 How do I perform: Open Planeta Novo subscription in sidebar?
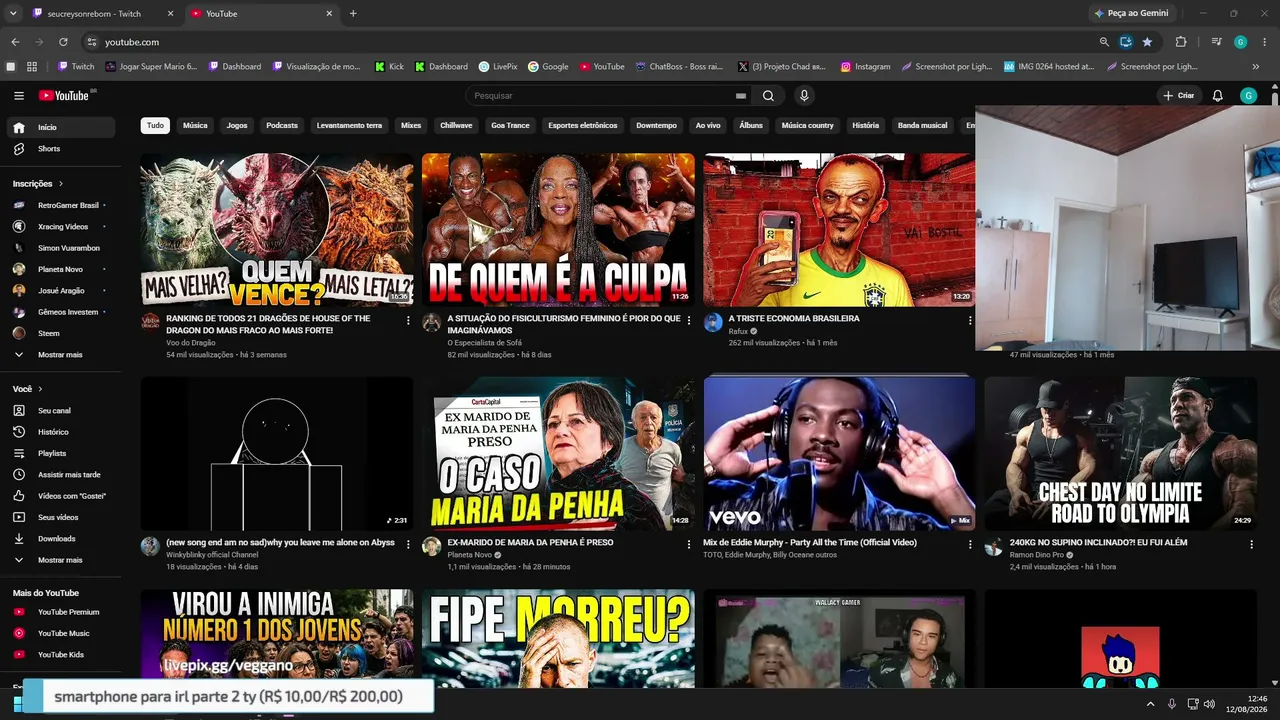60,269
